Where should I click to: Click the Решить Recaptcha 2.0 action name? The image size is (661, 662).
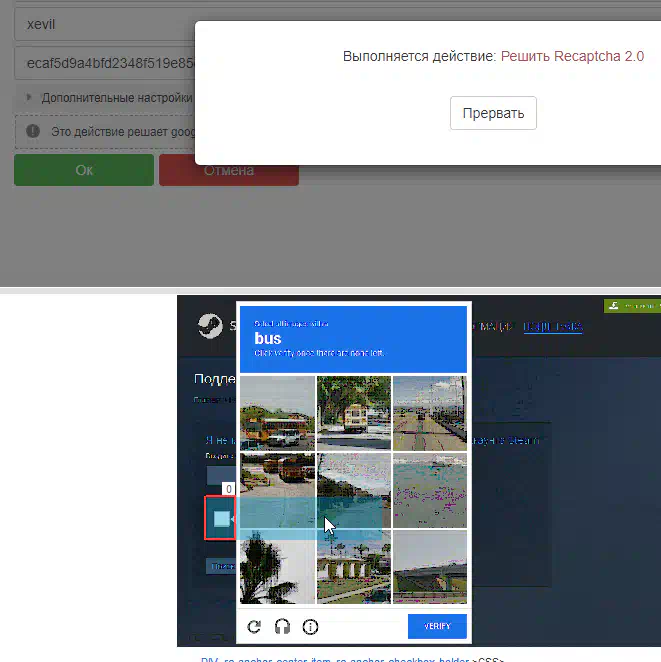[572, 56]
